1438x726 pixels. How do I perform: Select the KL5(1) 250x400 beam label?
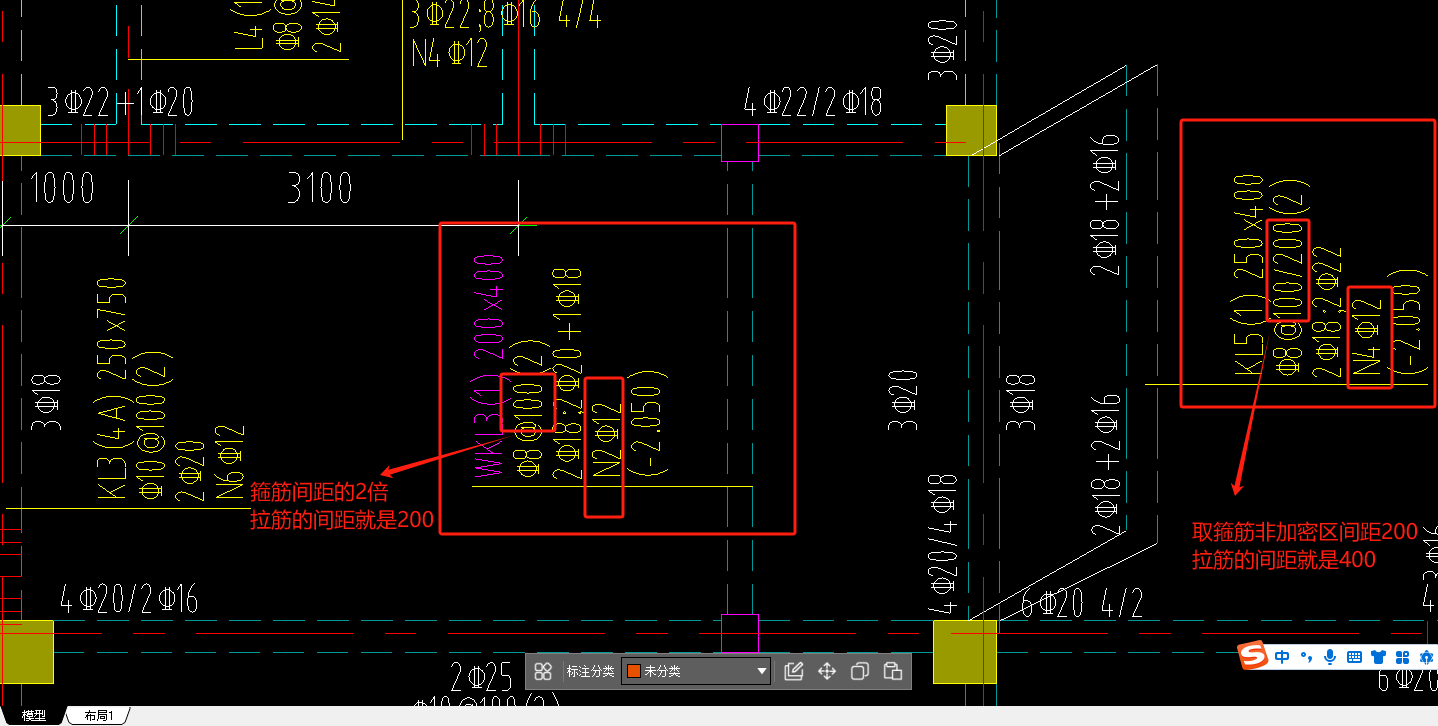1250,275
